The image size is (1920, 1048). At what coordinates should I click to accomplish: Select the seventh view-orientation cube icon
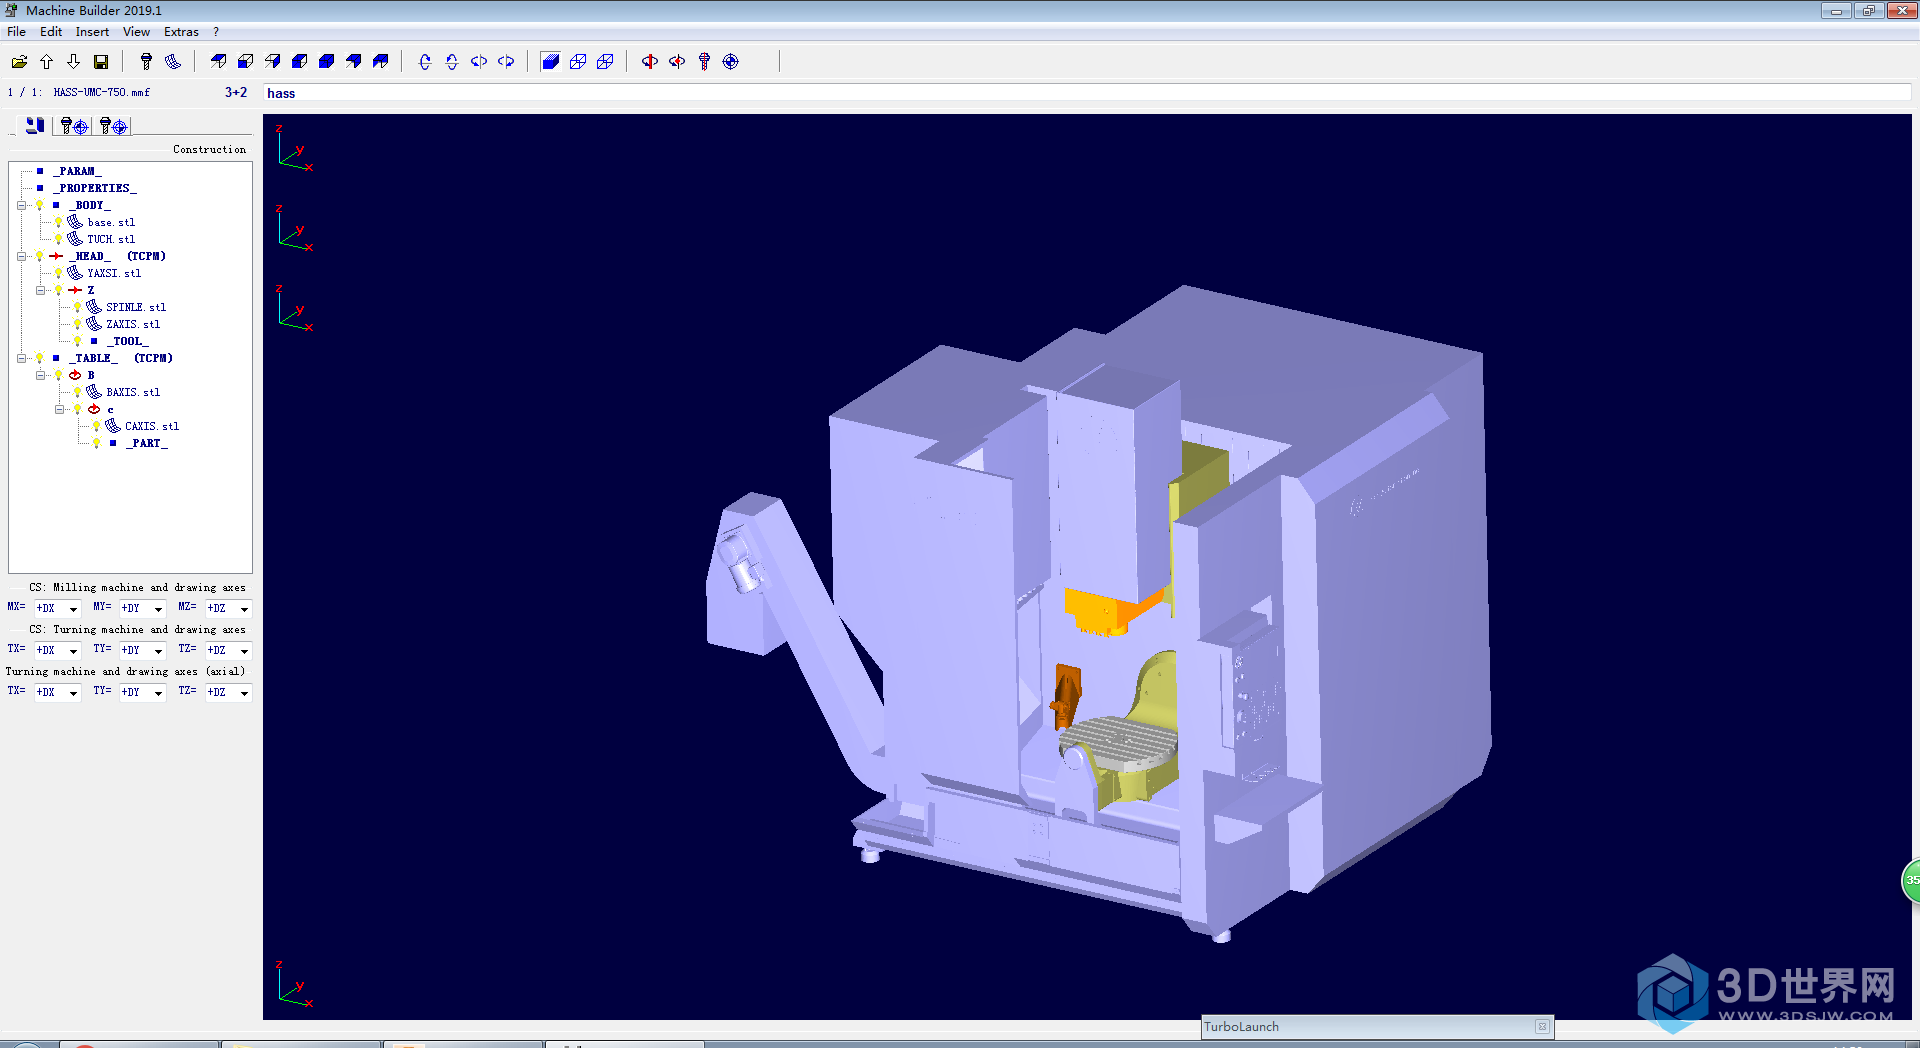pos(380,62)
